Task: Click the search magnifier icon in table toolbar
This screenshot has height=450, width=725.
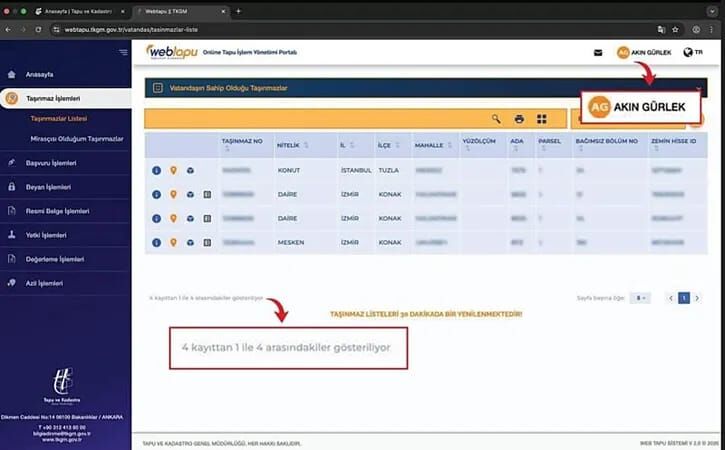Action: (x=496, y=119)
